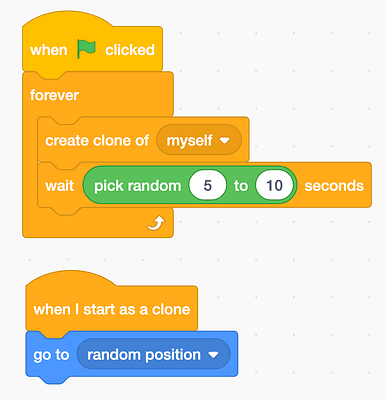Click the word "seconds" on wait block
The width and height of the screenshot is (385, 400).
click(x=334, y=186)
